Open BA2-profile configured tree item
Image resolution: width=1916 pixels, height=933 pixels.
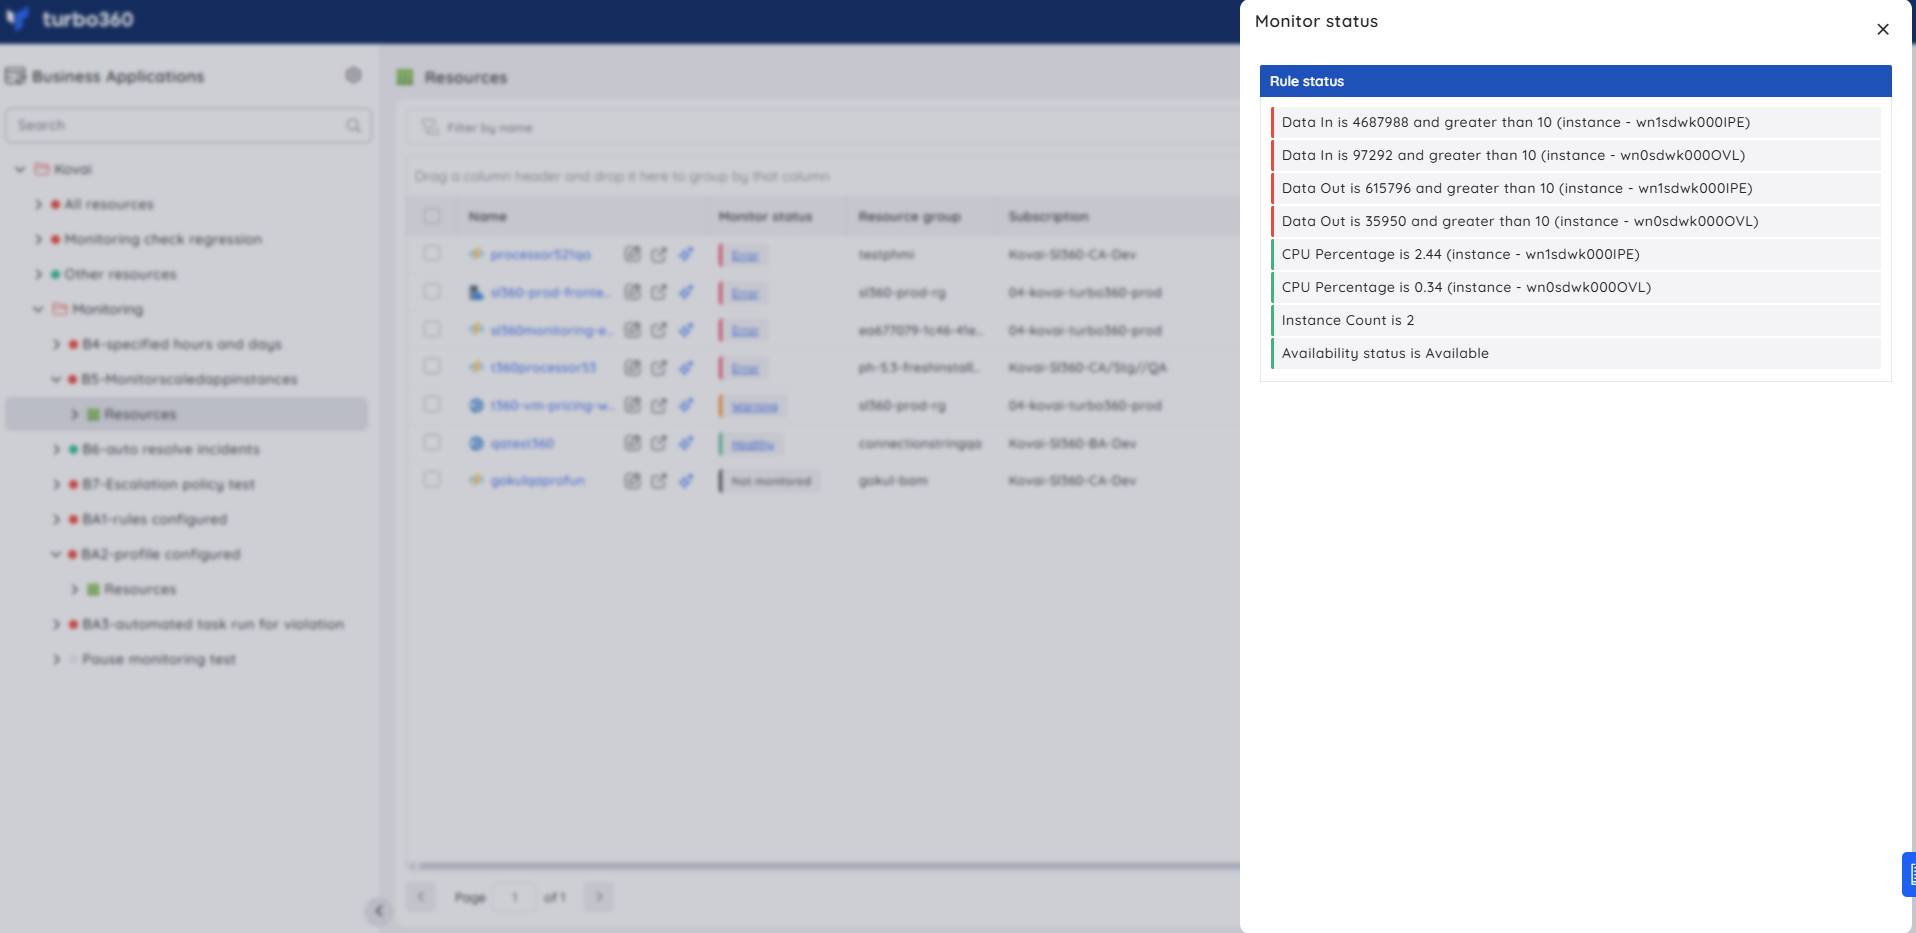(x=161, y=554)
